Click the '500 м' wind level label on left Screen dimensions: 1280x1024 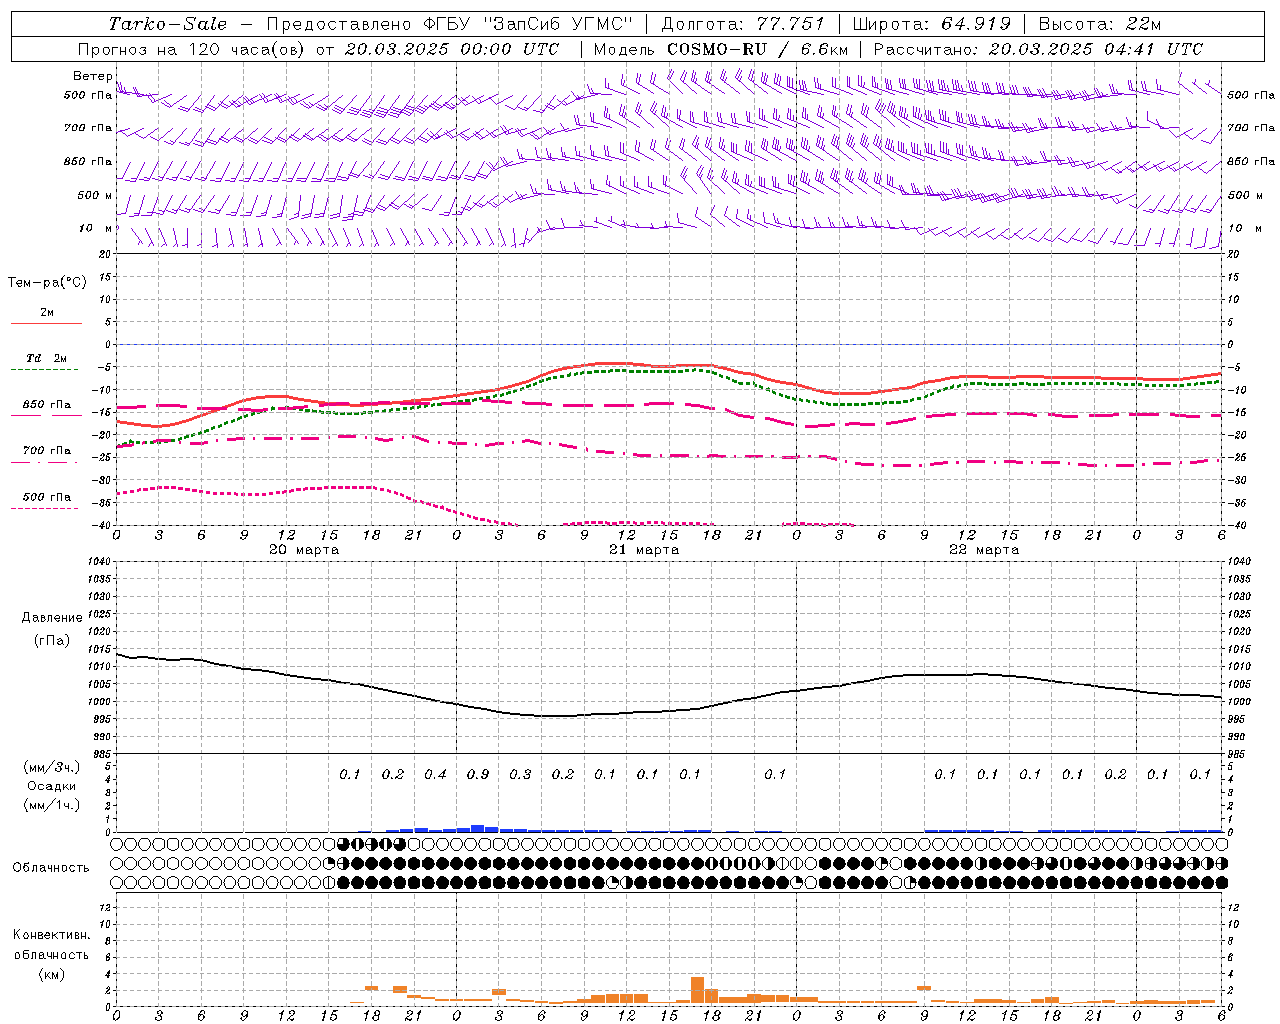(95, 196)
